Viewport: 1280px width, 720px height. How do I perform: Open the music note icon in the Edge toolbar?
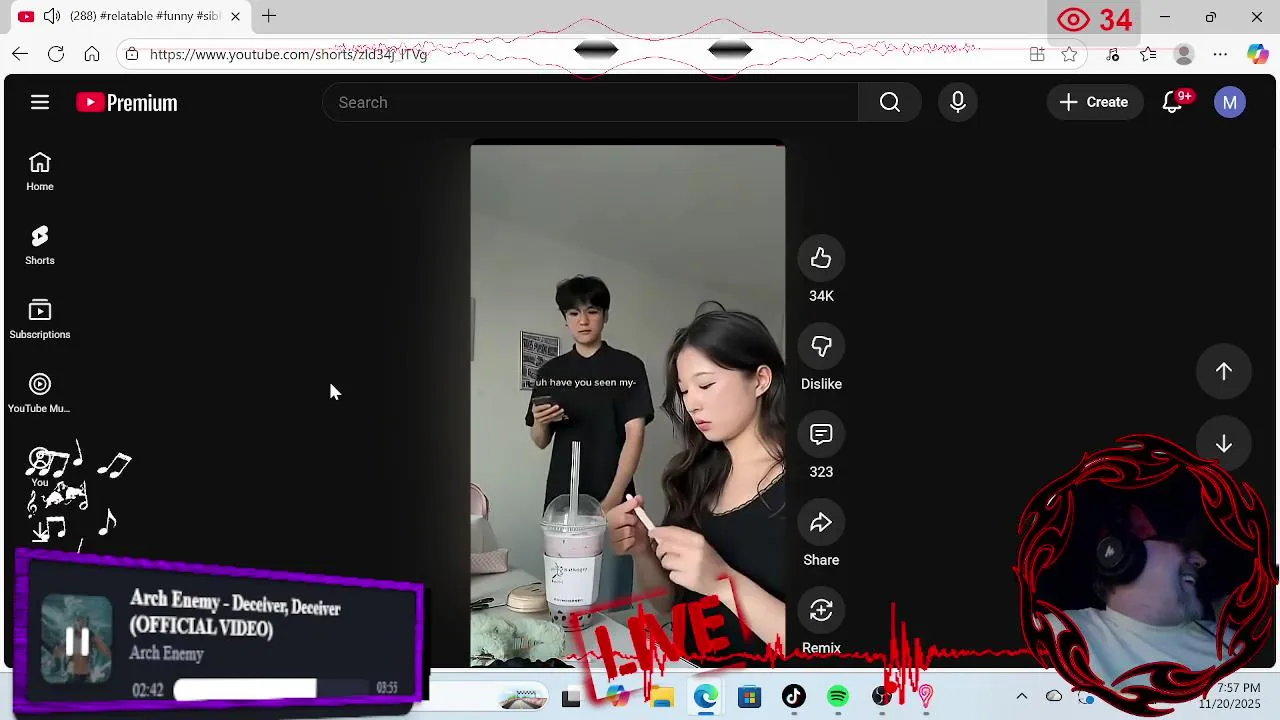(x=1113, y=54)
